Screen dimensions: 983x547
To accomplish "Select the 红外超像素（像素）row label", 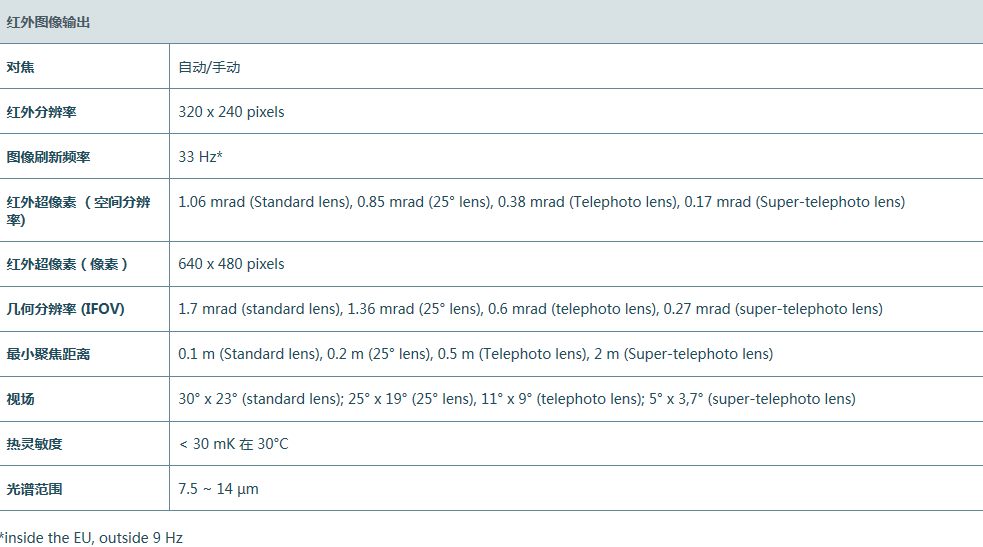I will click(x=67, y=264).
